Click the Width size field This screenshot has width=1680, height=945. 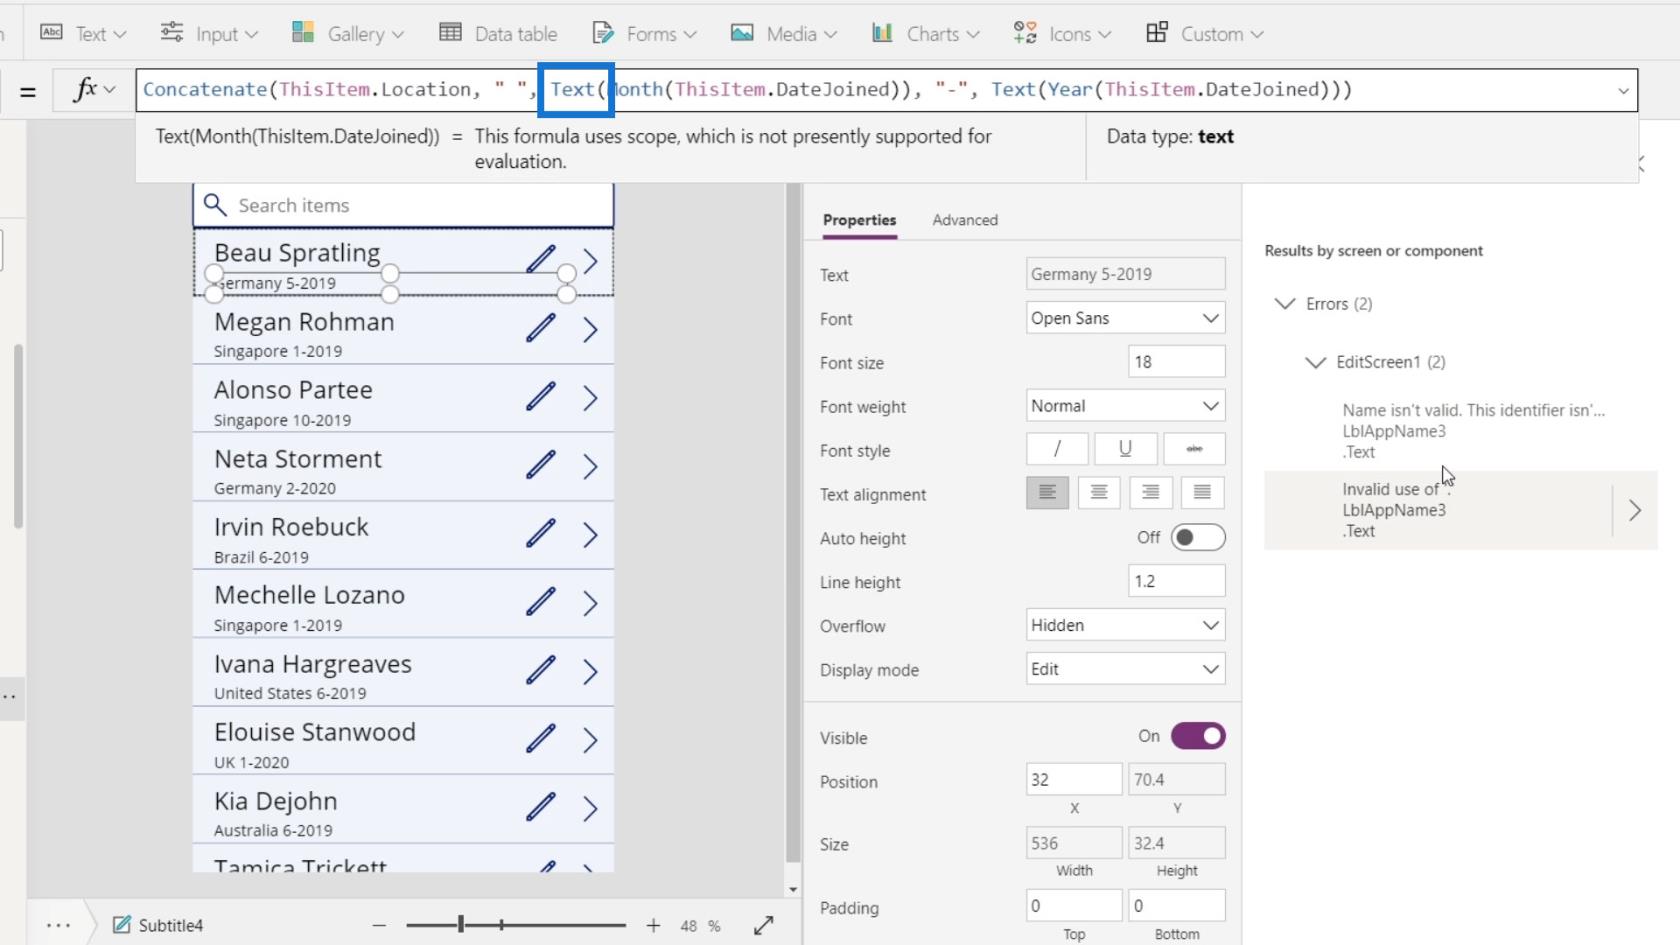pyautogui.click(x=1074, y=843)
